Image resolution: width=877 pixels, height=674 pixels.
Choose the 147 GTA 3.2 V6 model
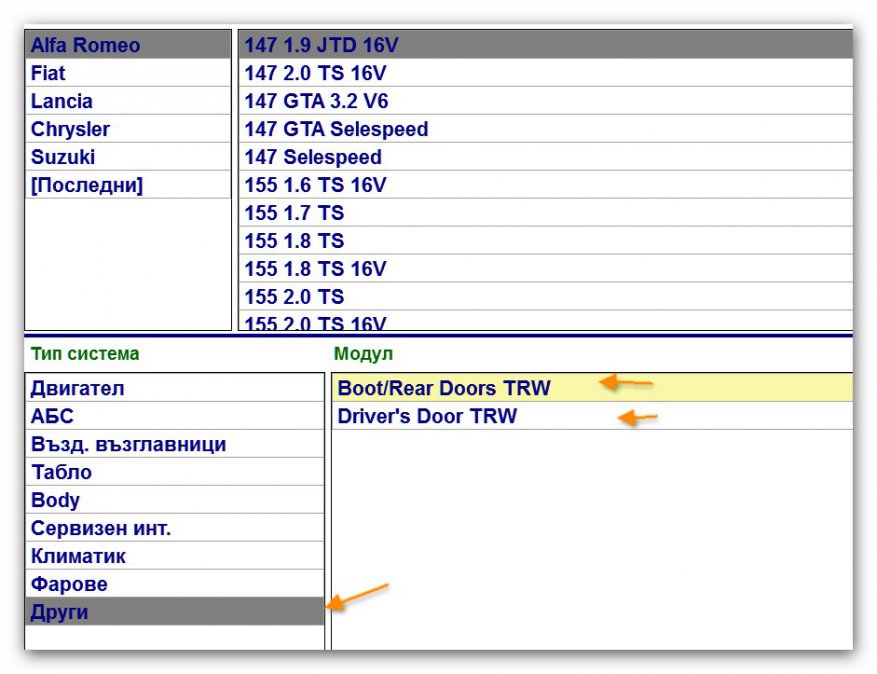316,101
